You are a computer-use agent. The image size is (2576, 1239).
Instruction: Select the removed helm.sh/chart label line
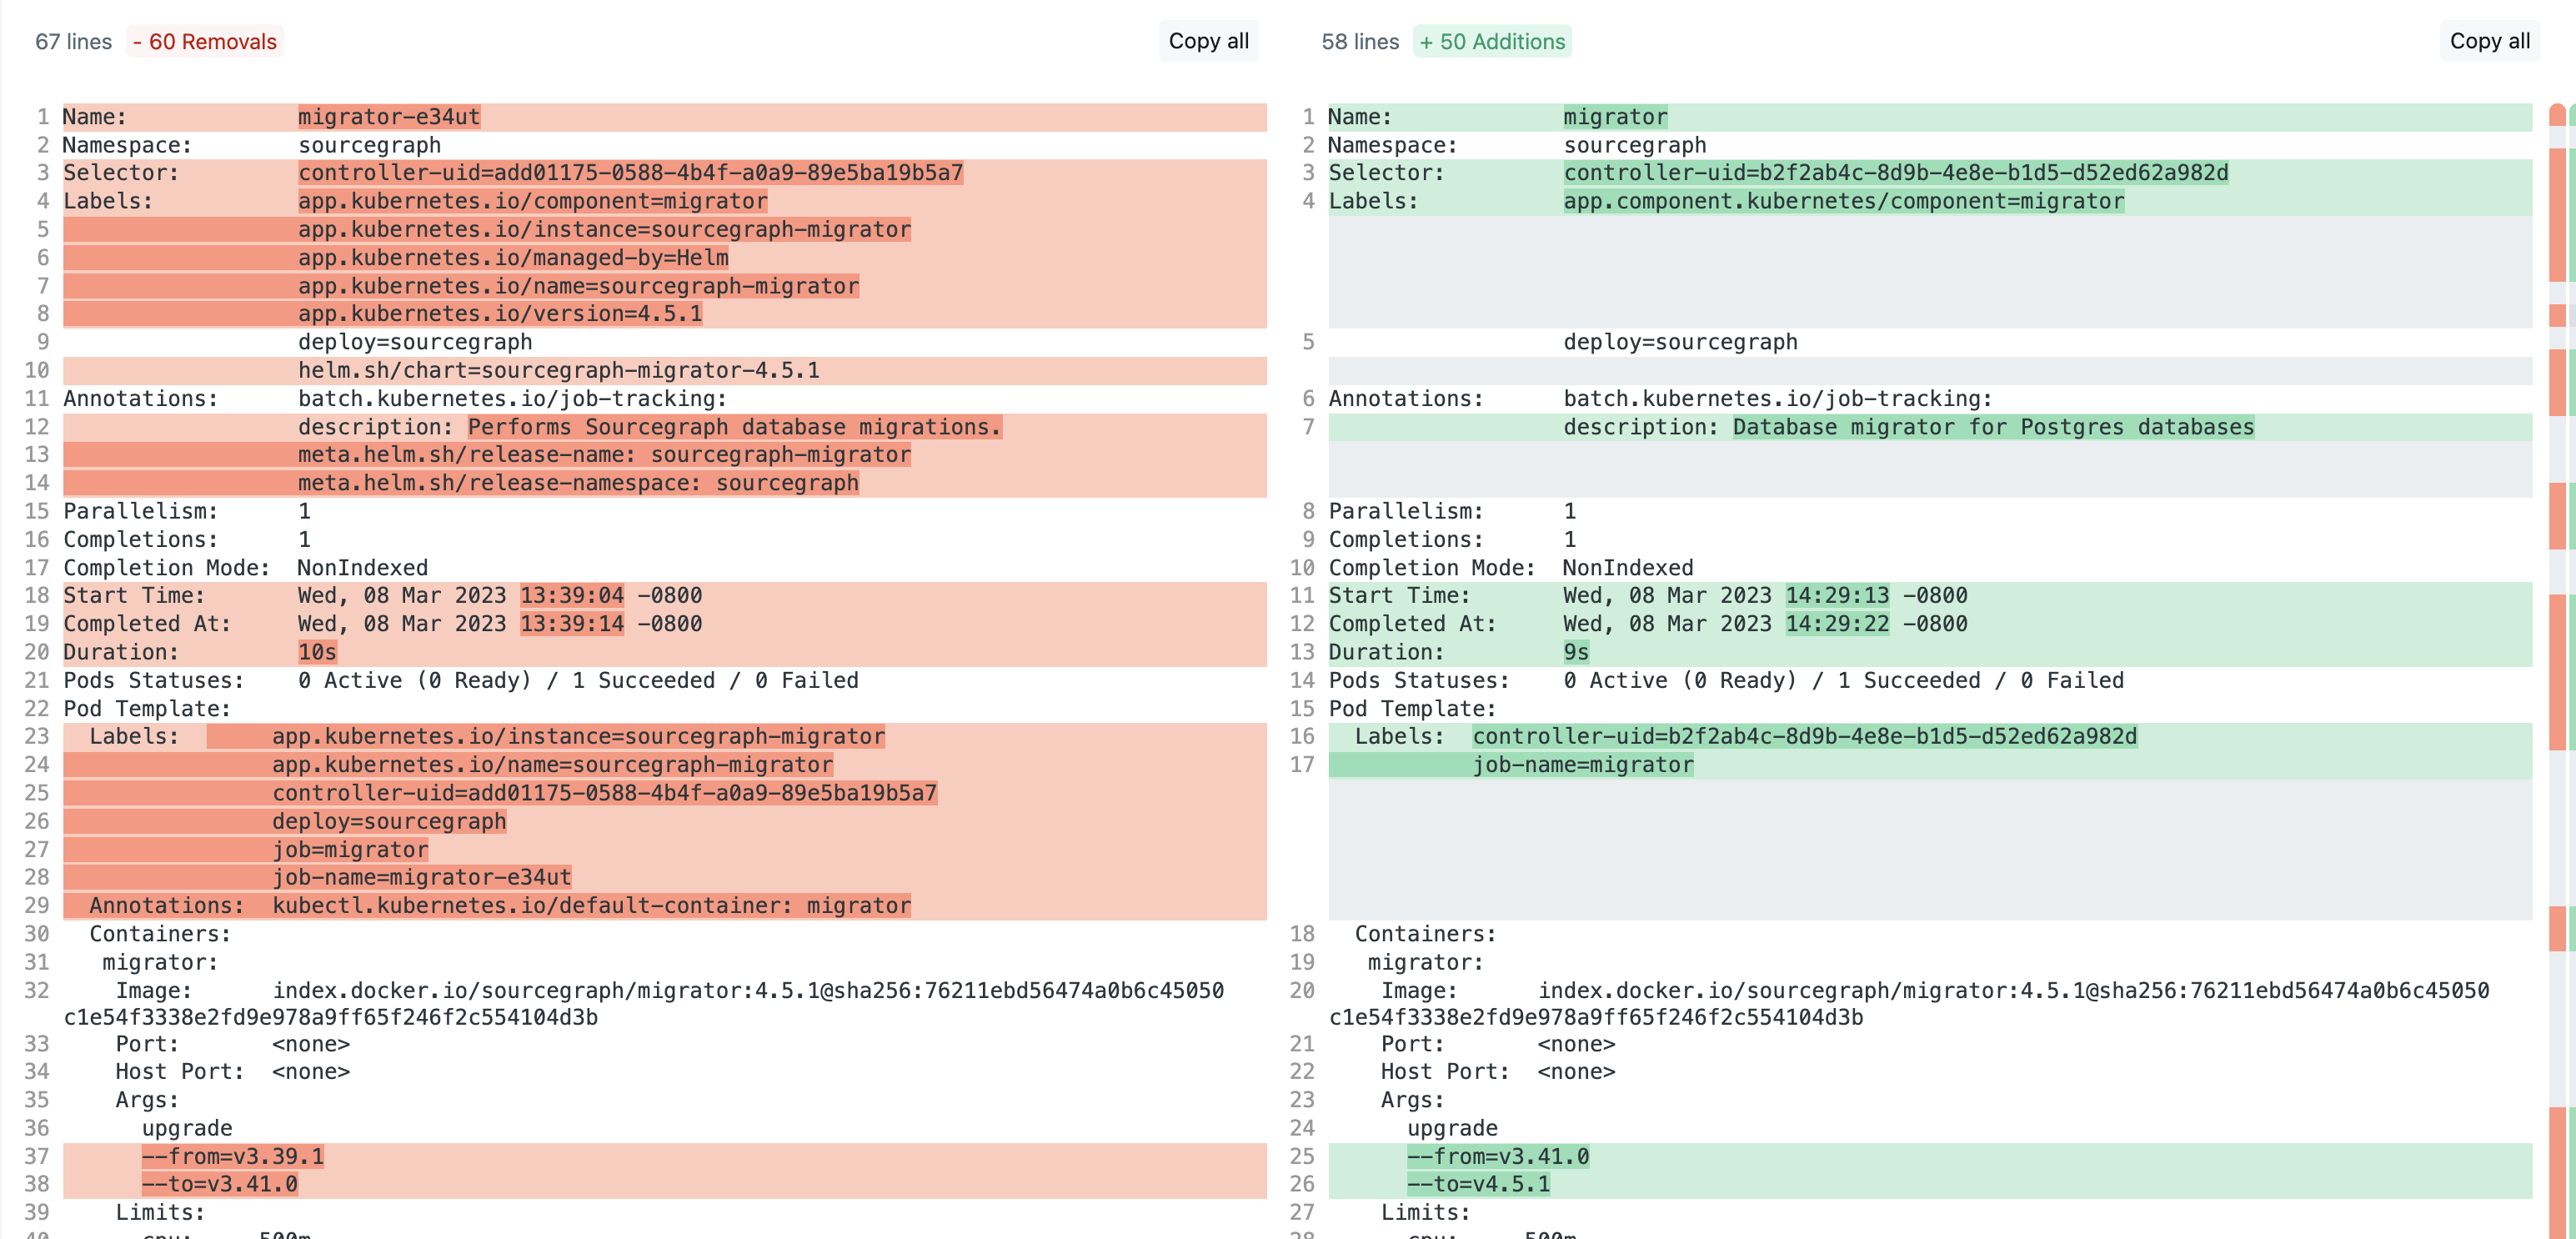(x=559, y=369)
